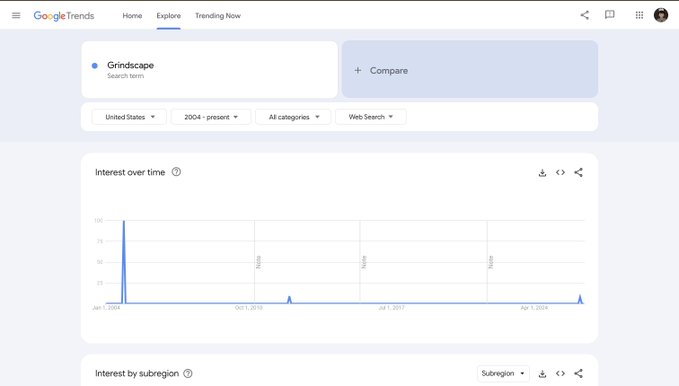Share the Interest by subregion card
Image resolution: width=679 pixels, height=386 pixels.
point(579,373)
